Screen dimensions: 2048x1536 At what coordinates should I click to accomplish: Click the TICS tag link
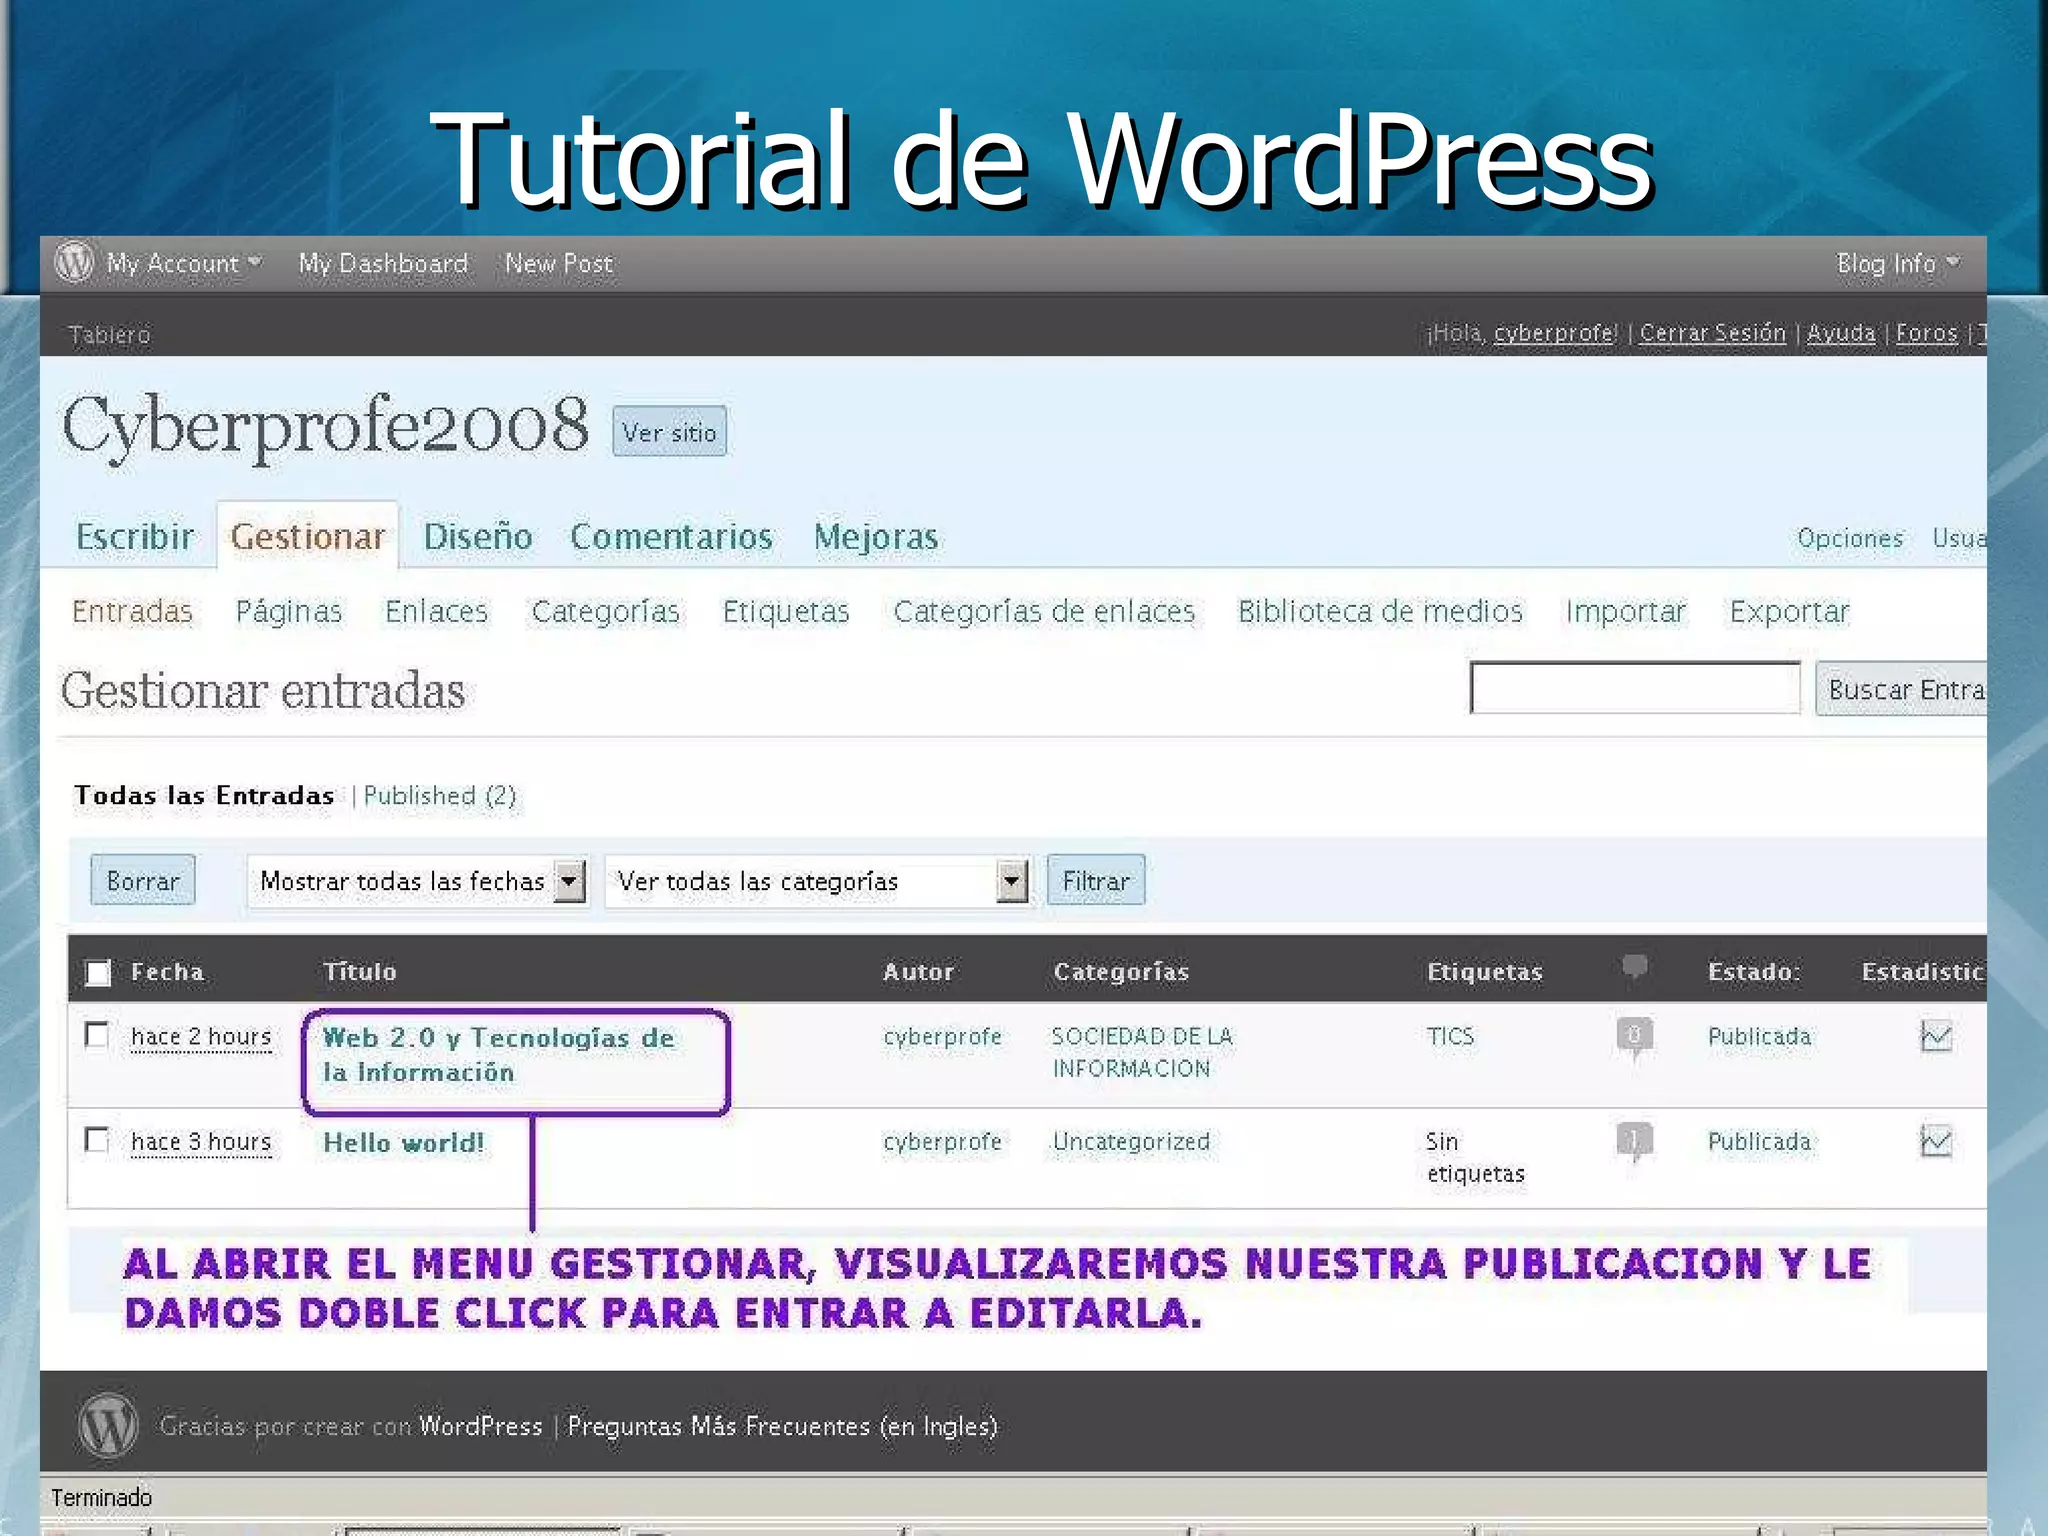(x=1450, y=1036)
